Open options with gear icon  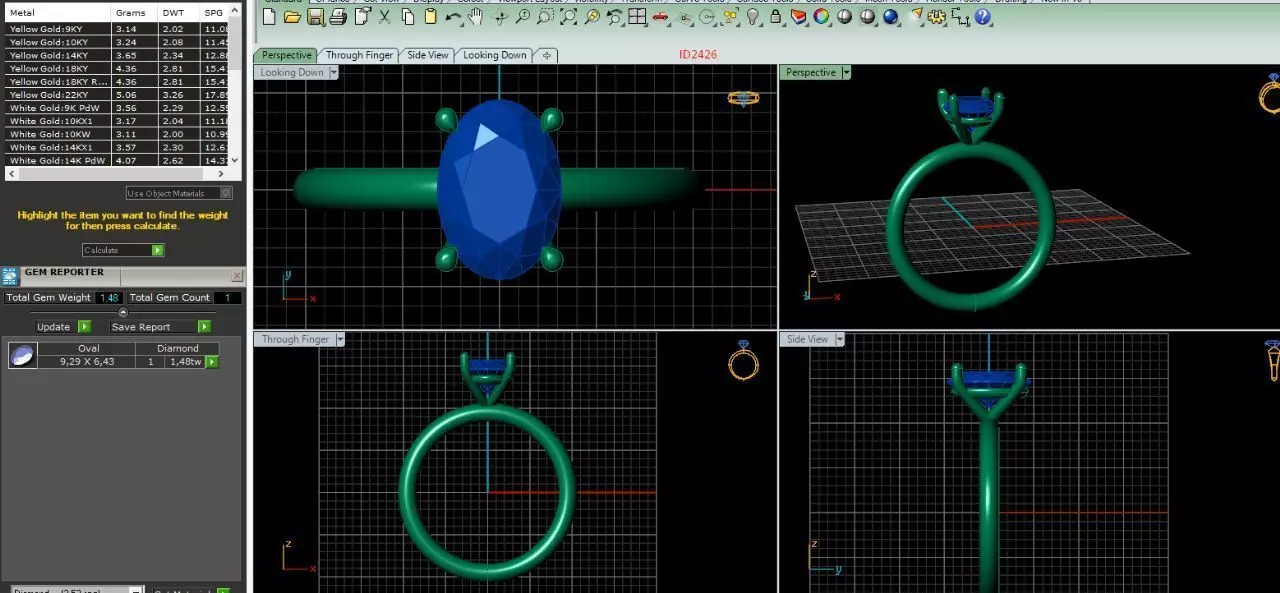pos(935,17)
